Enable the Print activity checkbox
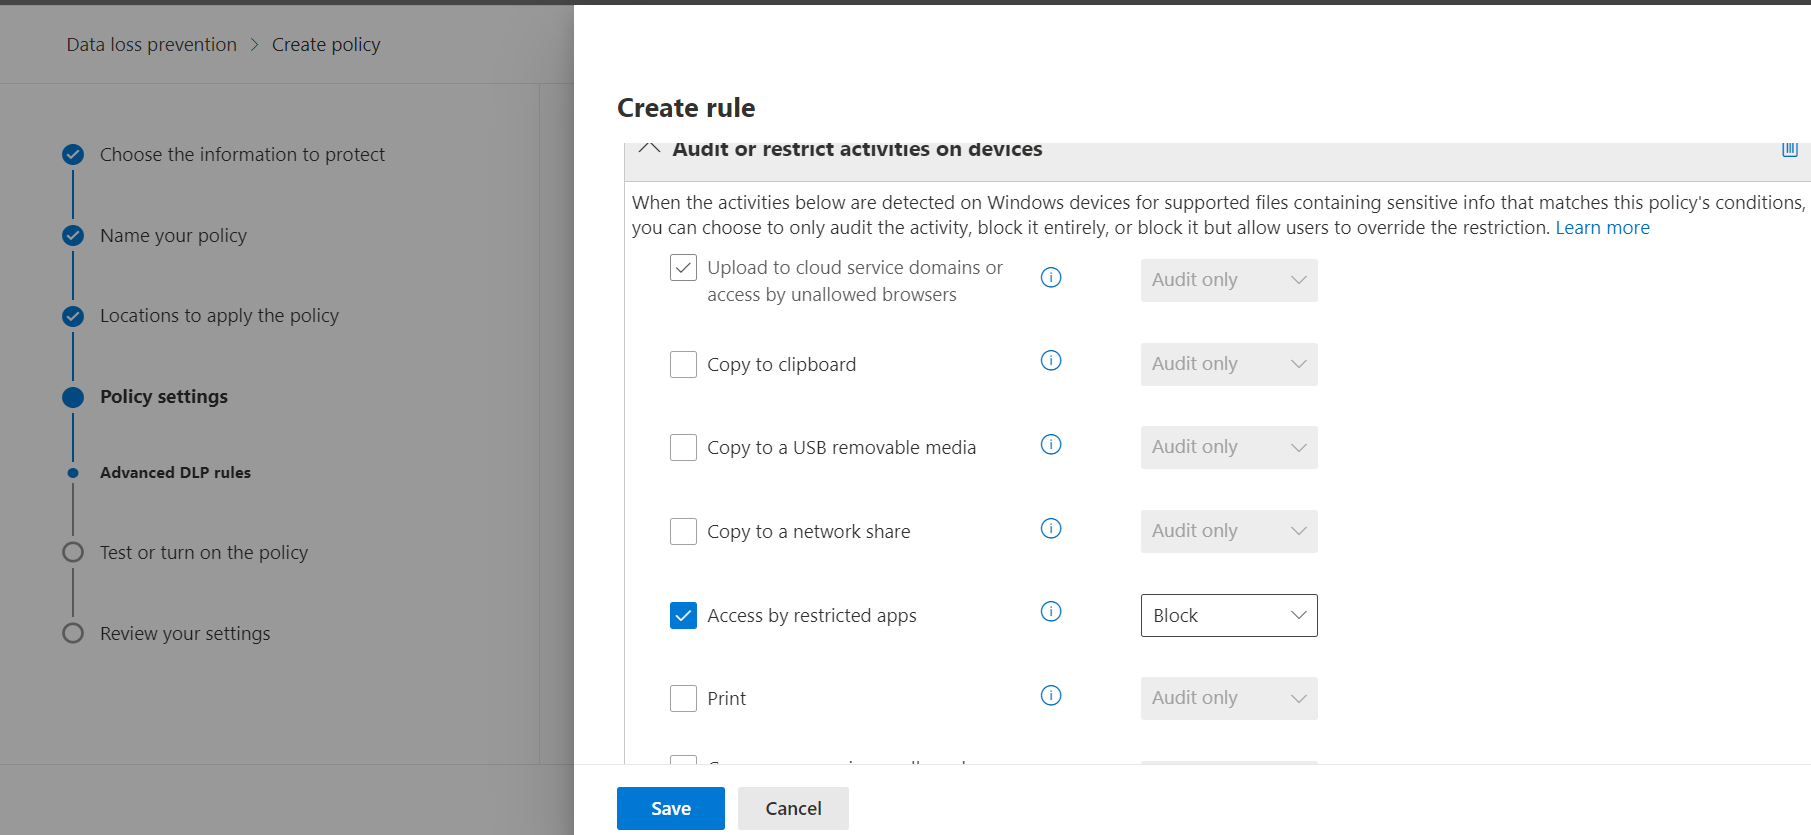Image resolution: width=1811 pixels, height=835 pixels. pyautogui.click(x=683, y=698)
